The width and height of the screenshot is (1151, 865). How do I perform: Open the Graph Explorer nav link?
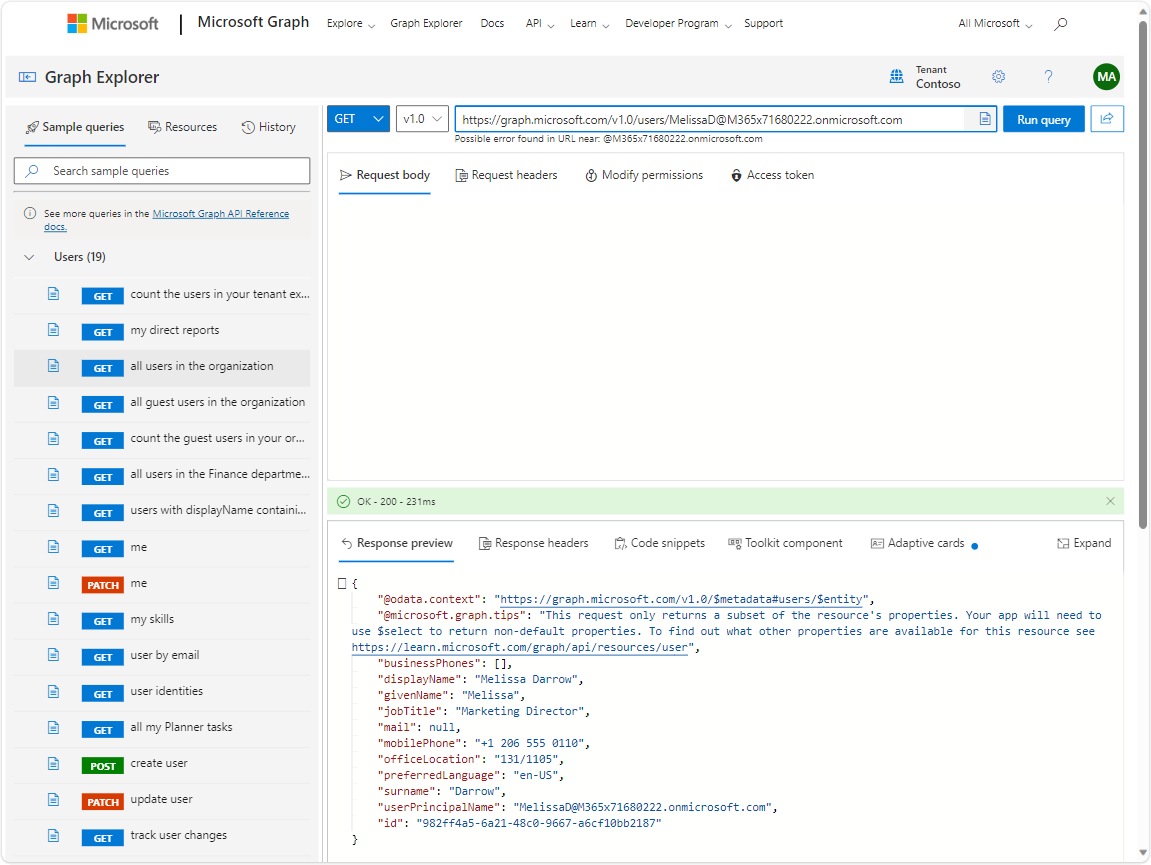[426, 23]
